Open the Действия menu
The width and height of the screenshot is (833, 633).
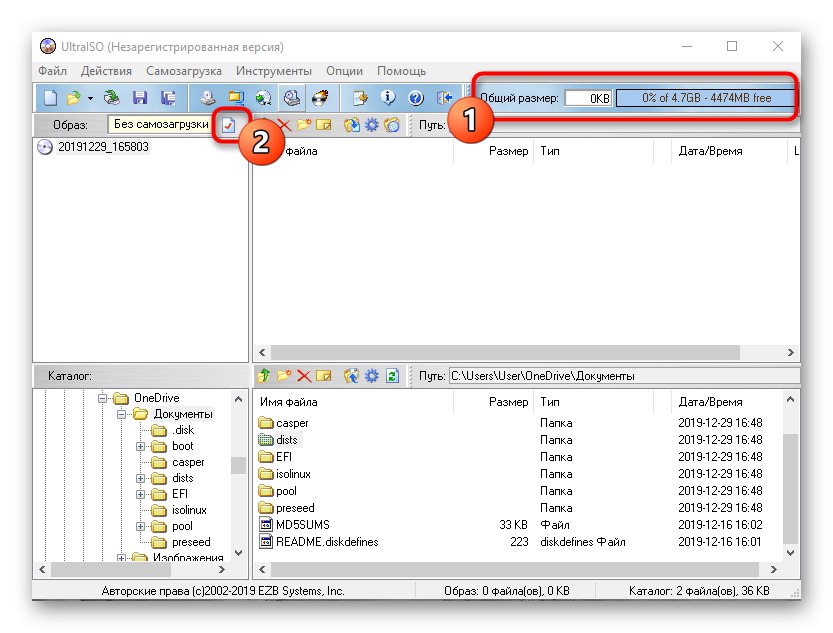click(x=106, y=71)
